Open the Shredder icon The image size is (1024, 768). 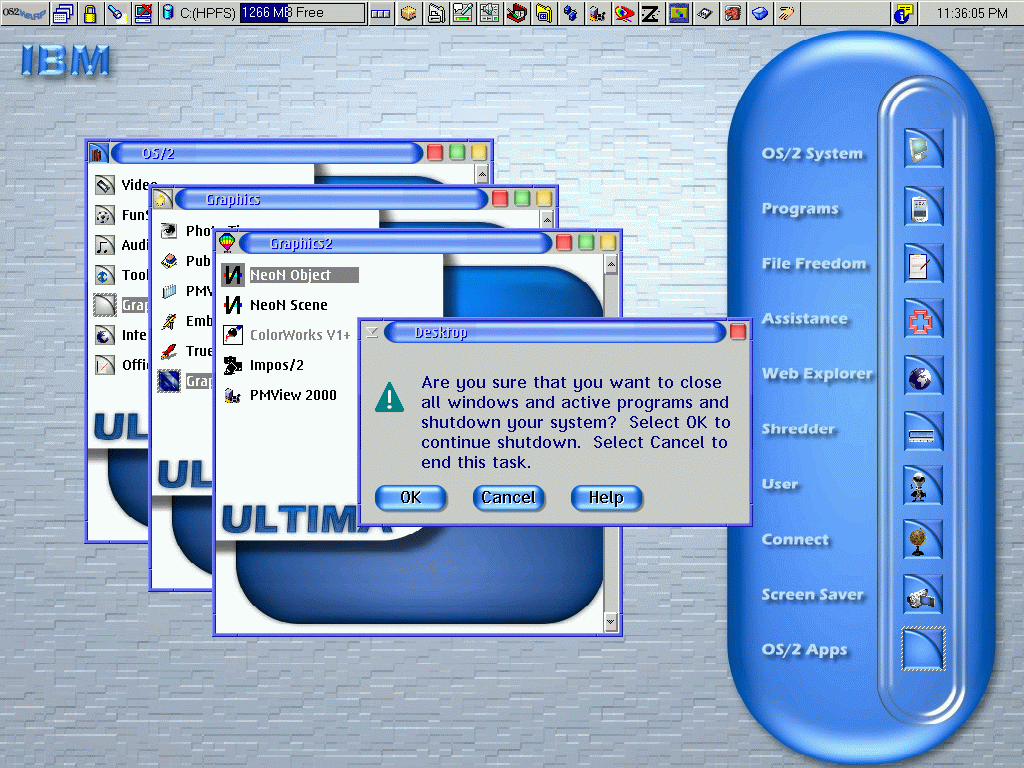pos(922,431)
